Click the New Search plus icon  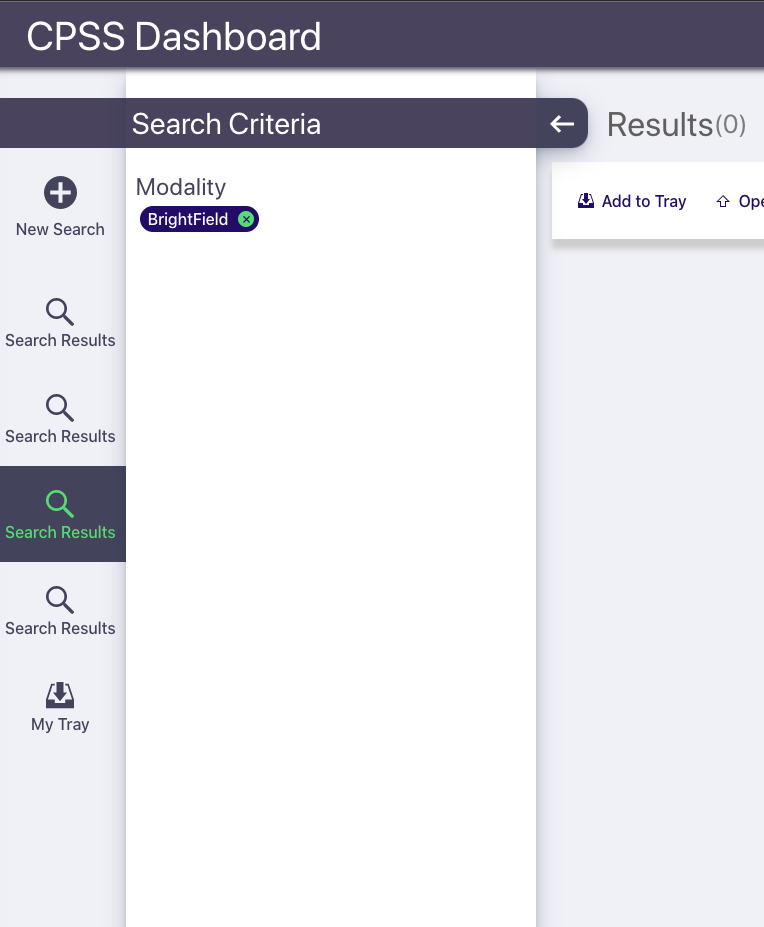(60, 193)
